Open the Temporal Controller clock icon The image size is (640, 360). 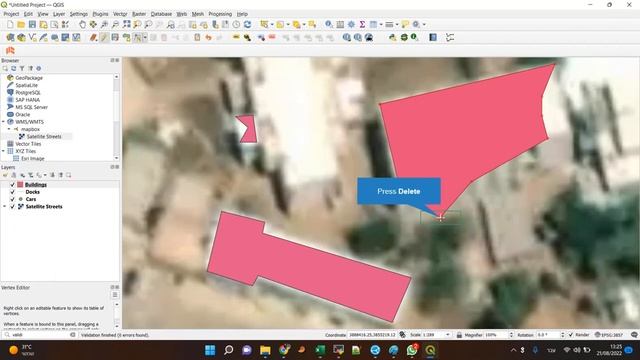pyautogui.click(x=236, y=24)
